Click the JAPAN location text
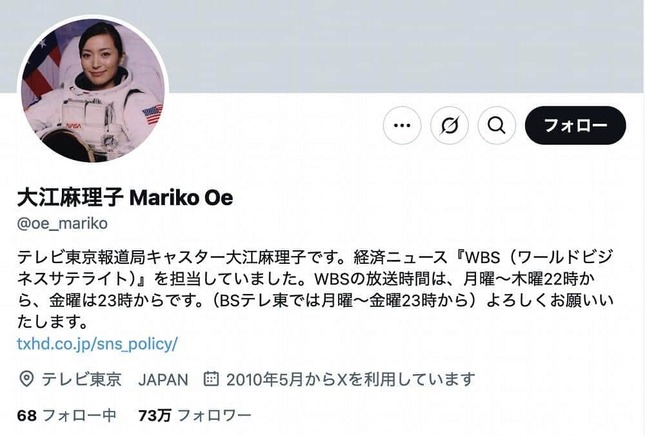 [163, 380]
